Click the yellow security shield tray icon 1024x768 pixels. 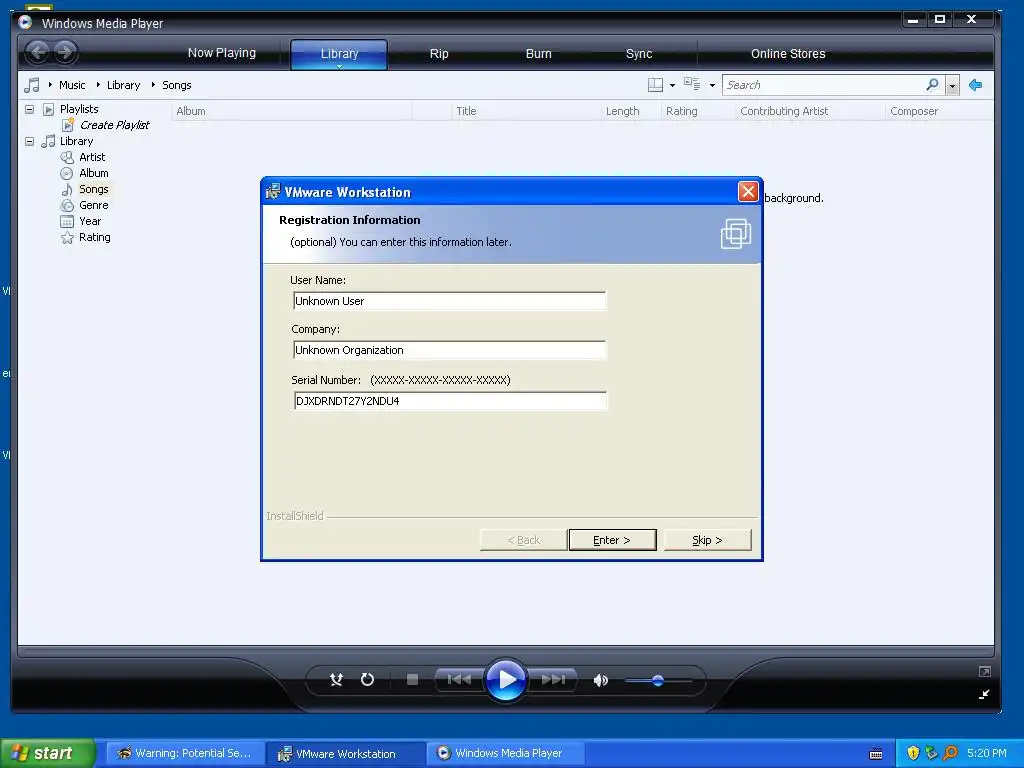click(913, 753)
